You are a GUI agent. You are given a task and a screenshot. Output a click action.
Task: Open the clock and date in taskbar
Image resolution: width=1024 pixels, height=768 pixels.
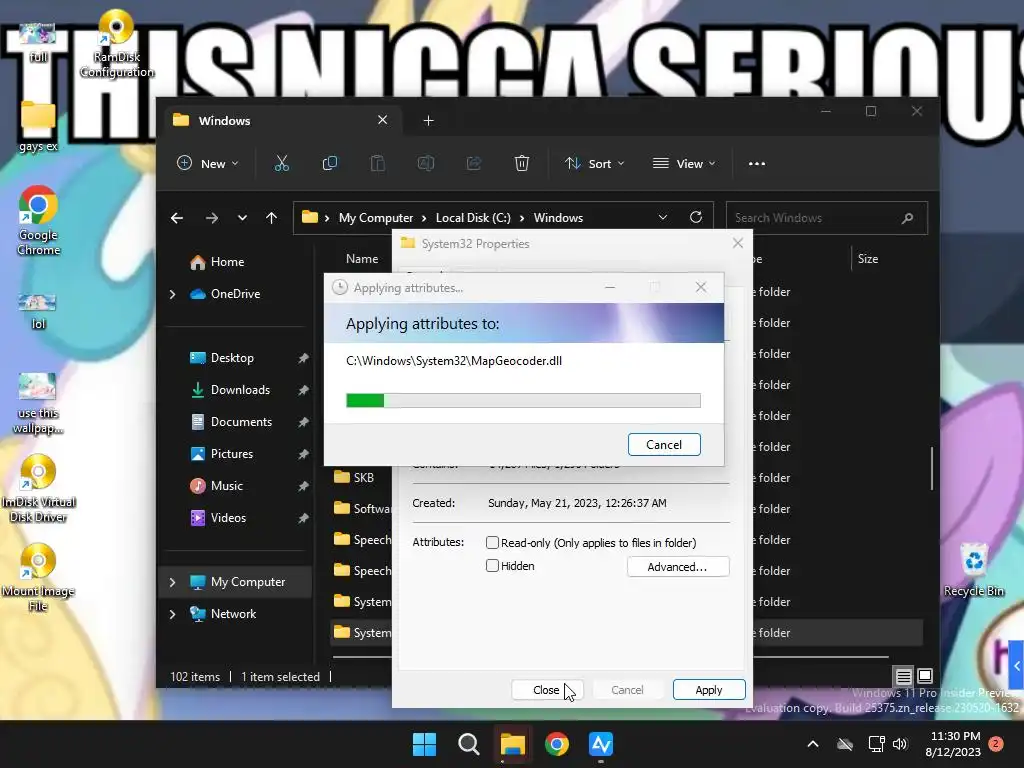(953, 744)
